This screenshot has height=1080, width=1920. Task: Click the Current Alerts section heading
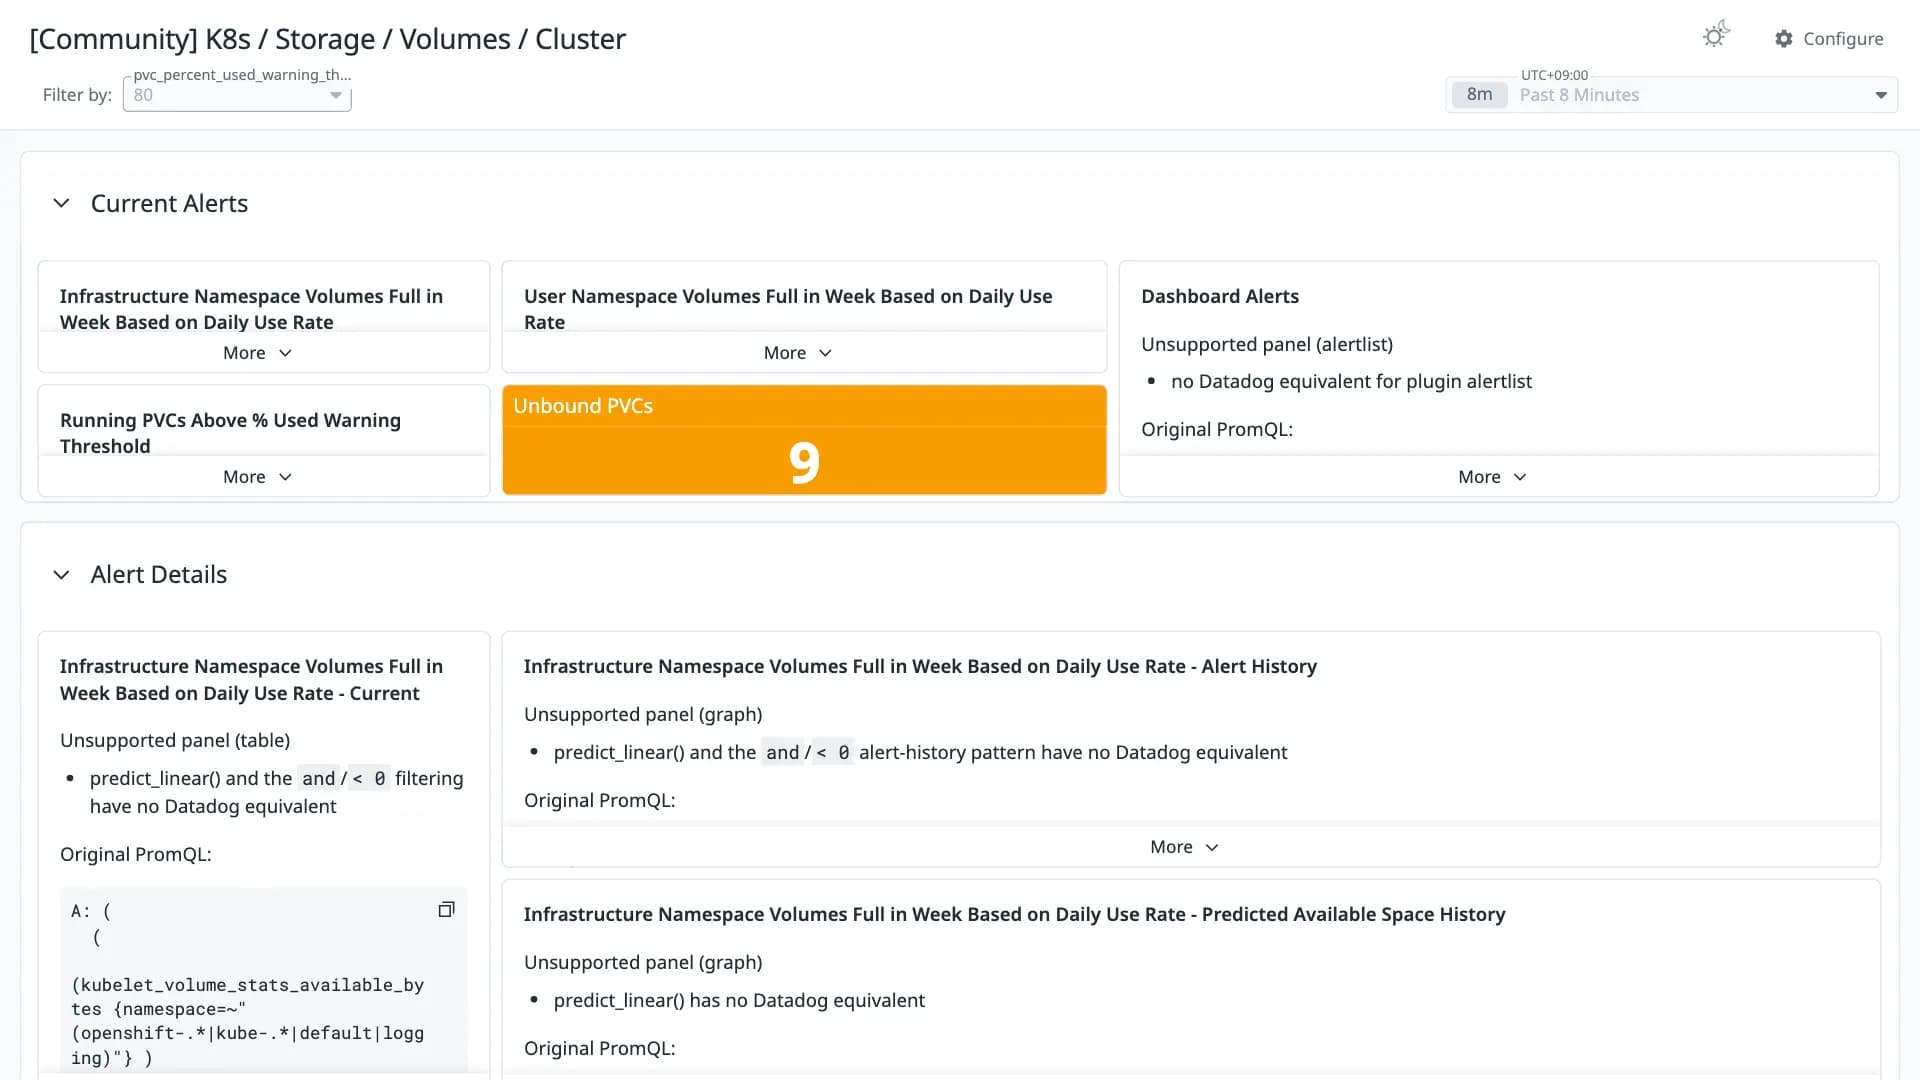pos(169,203)
